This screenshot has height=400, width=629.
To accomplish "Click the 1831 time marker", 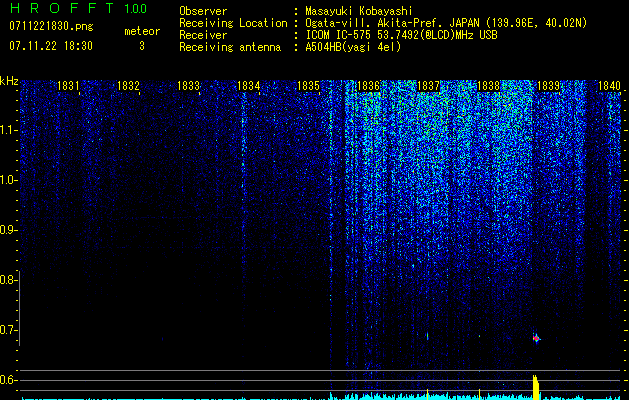I will point(68,85).
